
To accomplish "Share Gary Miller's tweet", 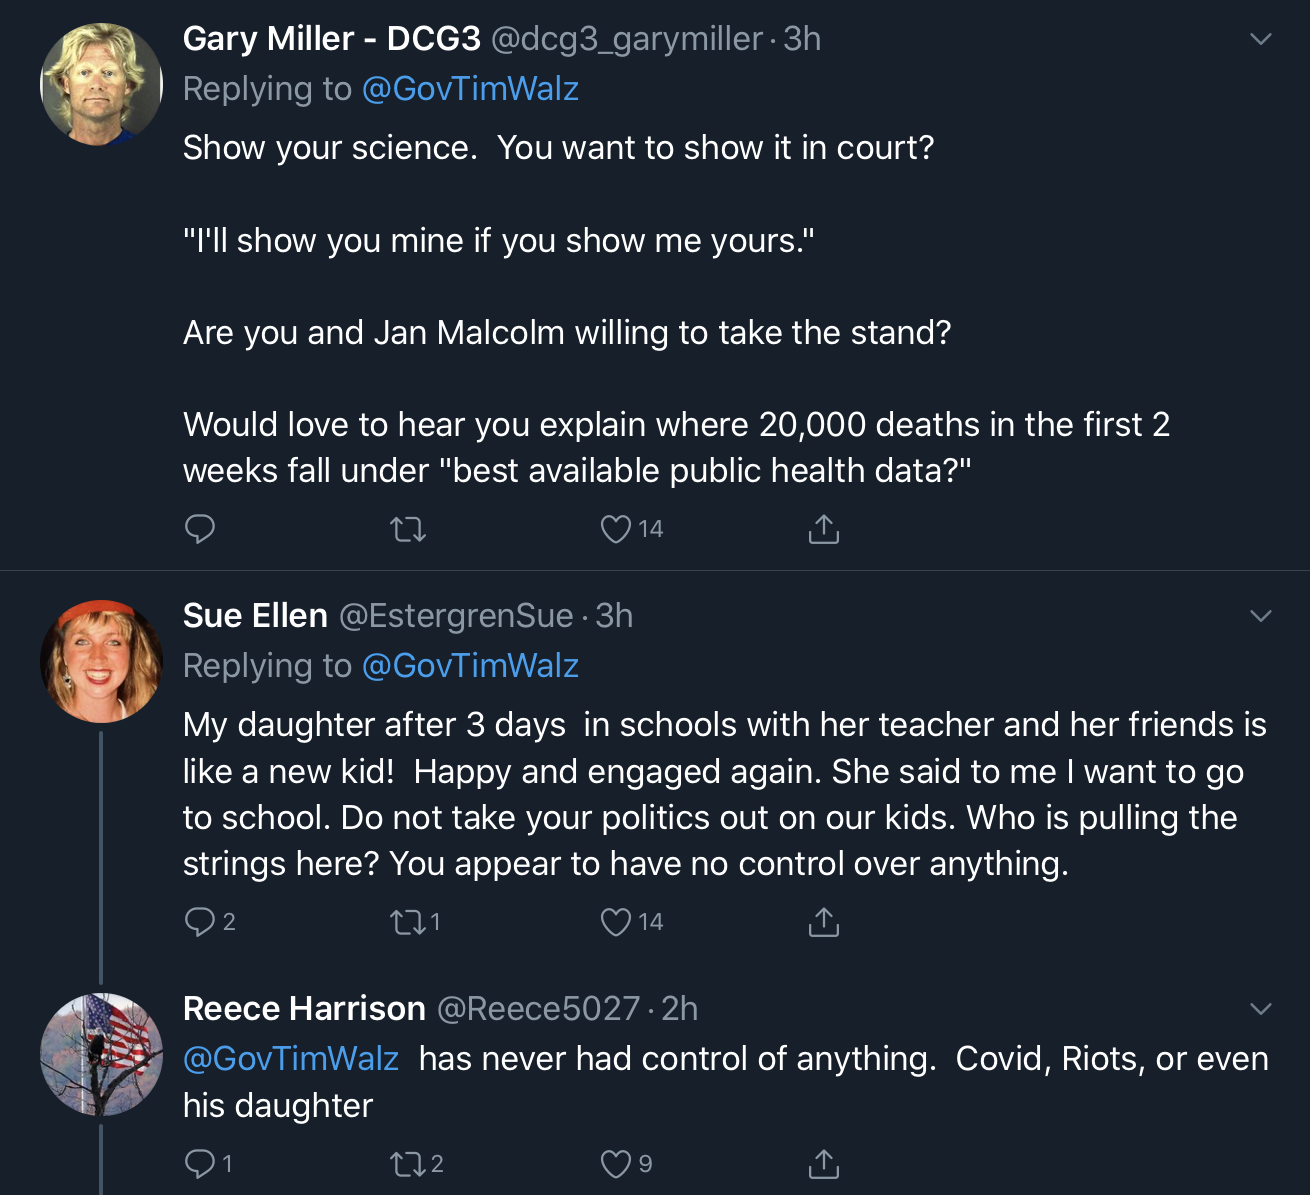I will pos(823,528).
